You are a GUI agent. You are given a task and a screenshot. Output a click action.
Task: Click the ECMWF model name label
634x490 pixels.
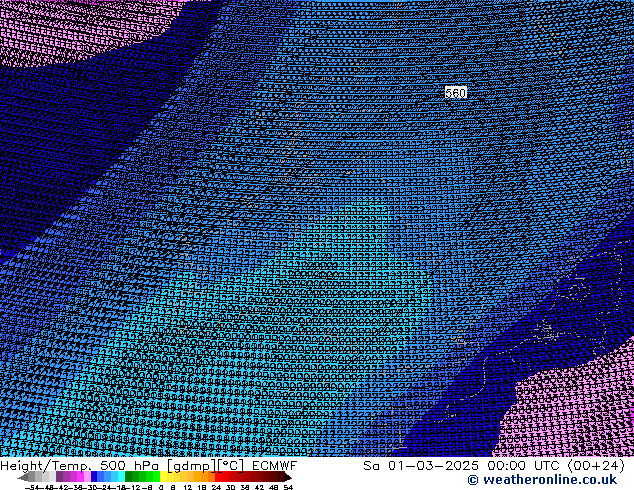pos(275,466)
